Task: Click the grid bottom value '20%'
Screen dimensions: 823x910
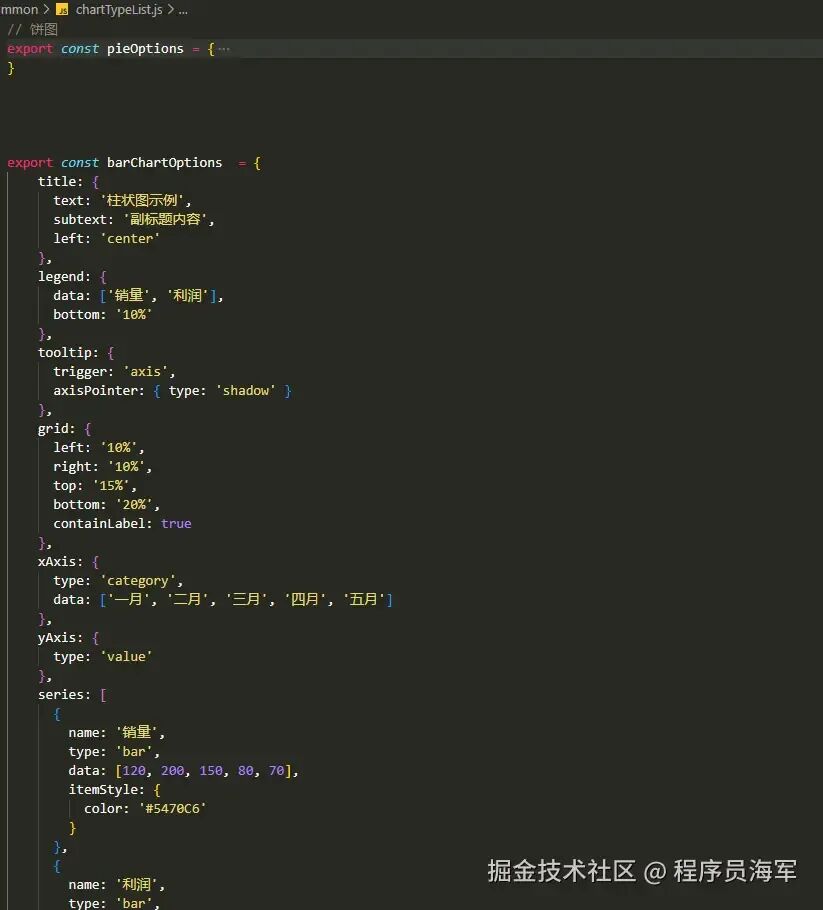Action: point(136,504)
